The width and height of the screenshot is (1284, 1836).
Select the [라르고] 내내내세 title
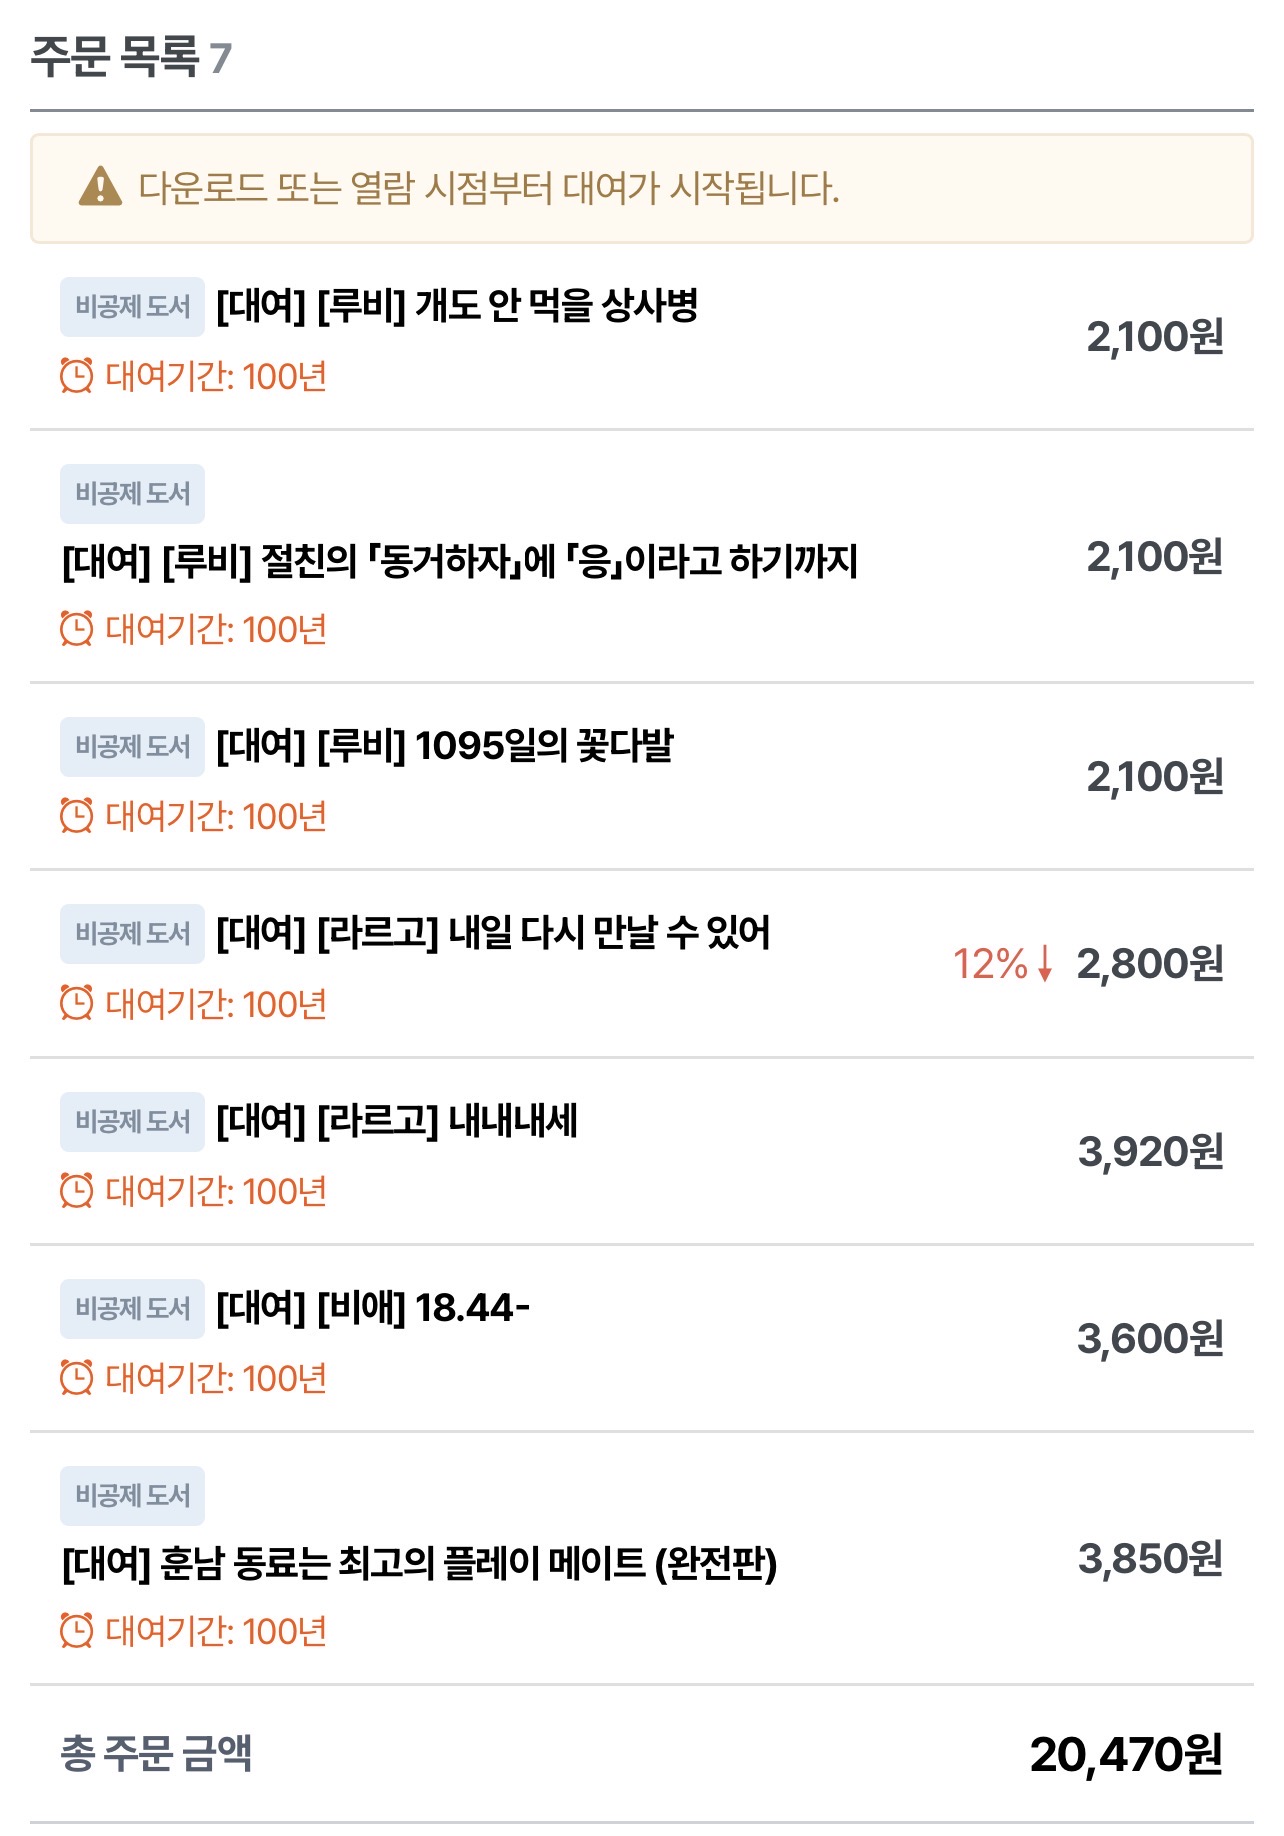click(397, 1121)
